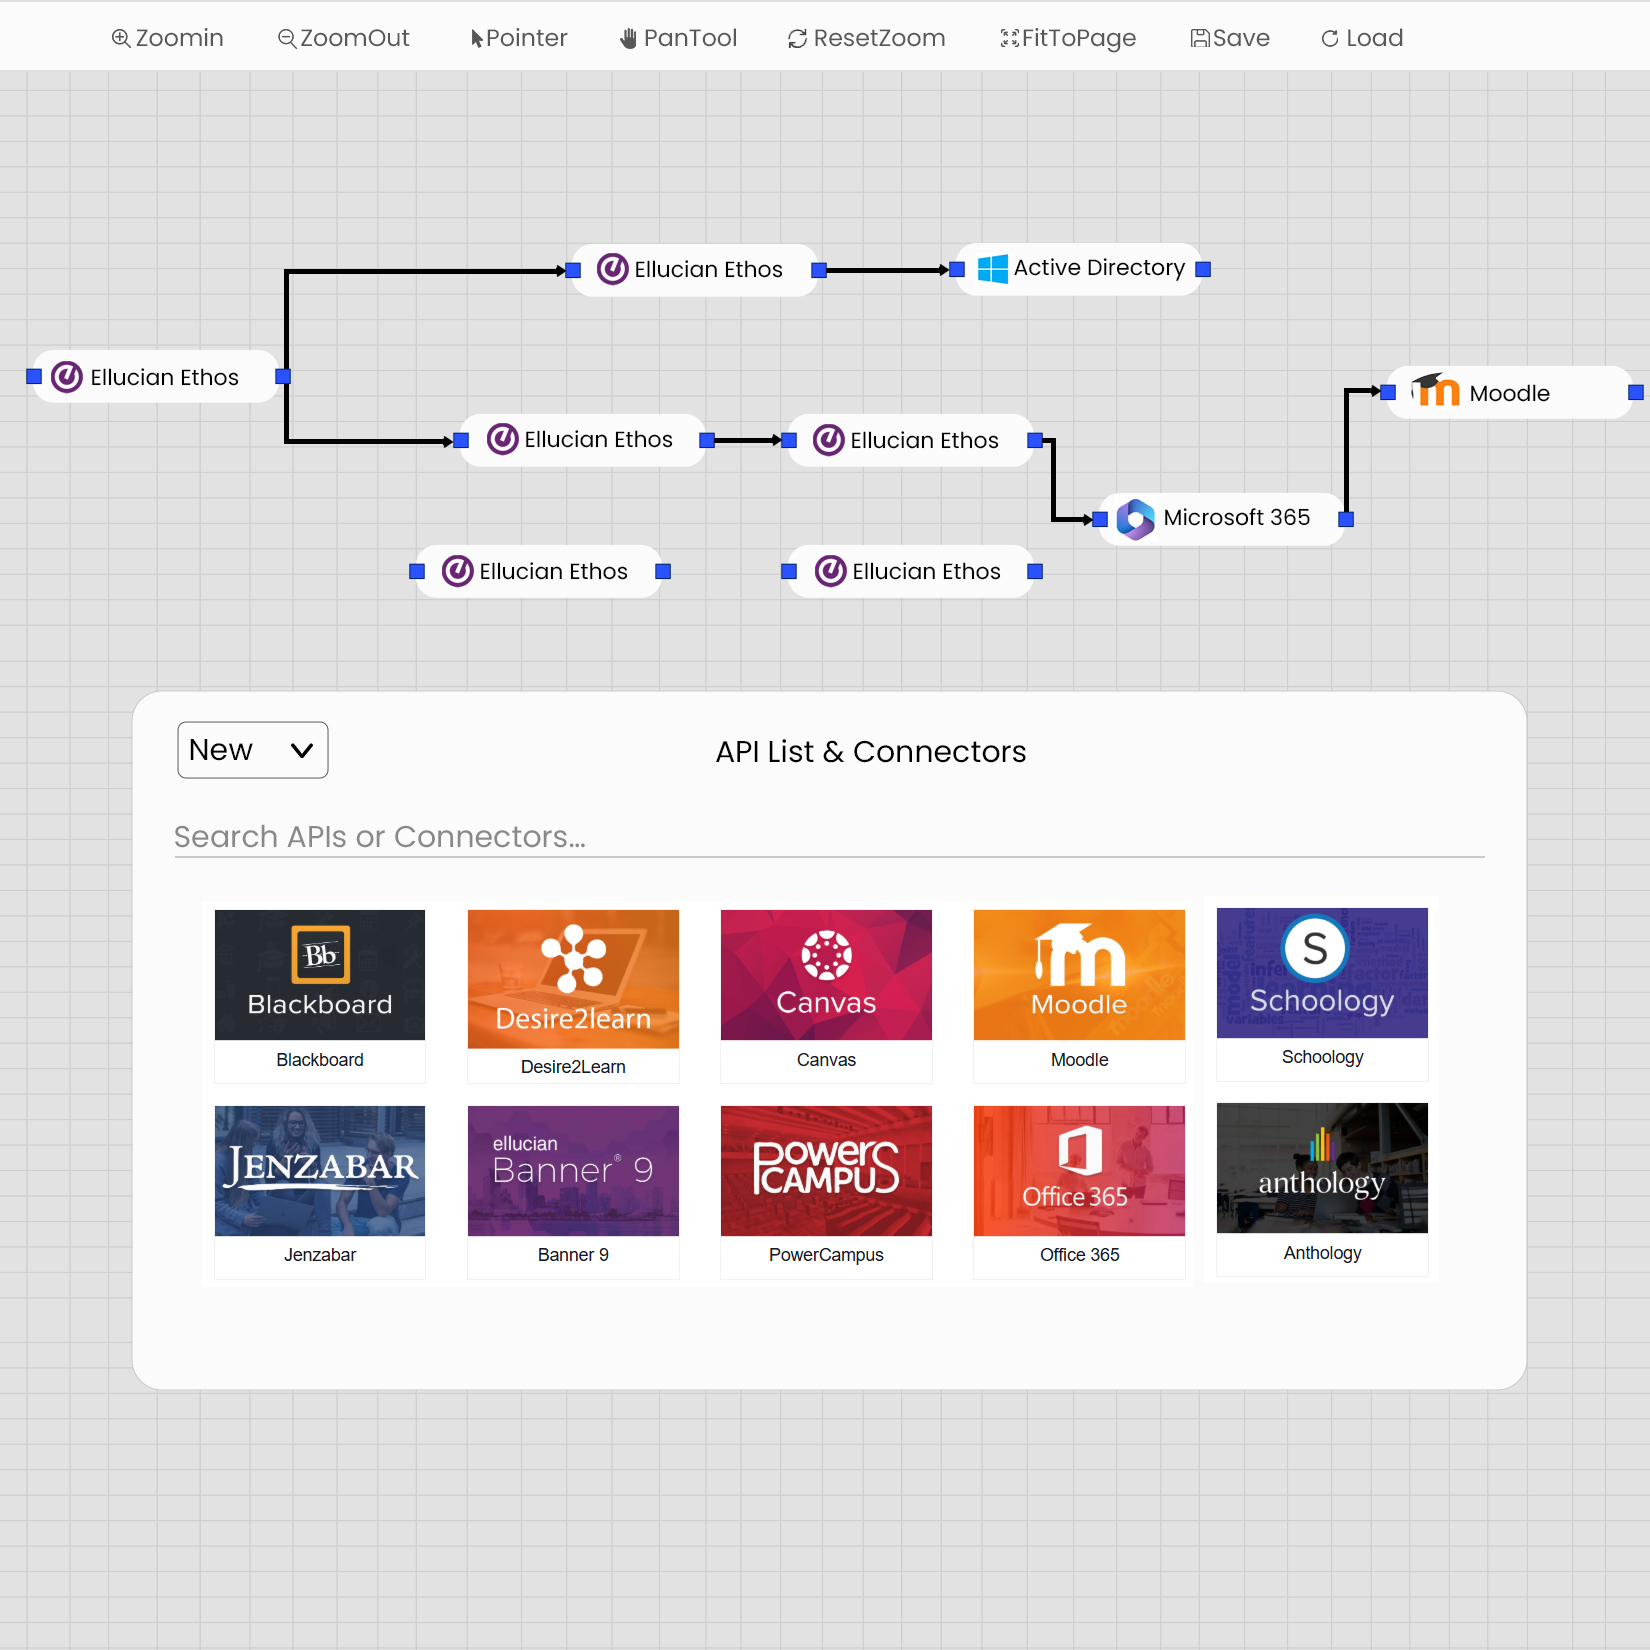1650x1650 pixels.
Task: Click the Schoology S logo circle
Action: (x=1315, y=948)
